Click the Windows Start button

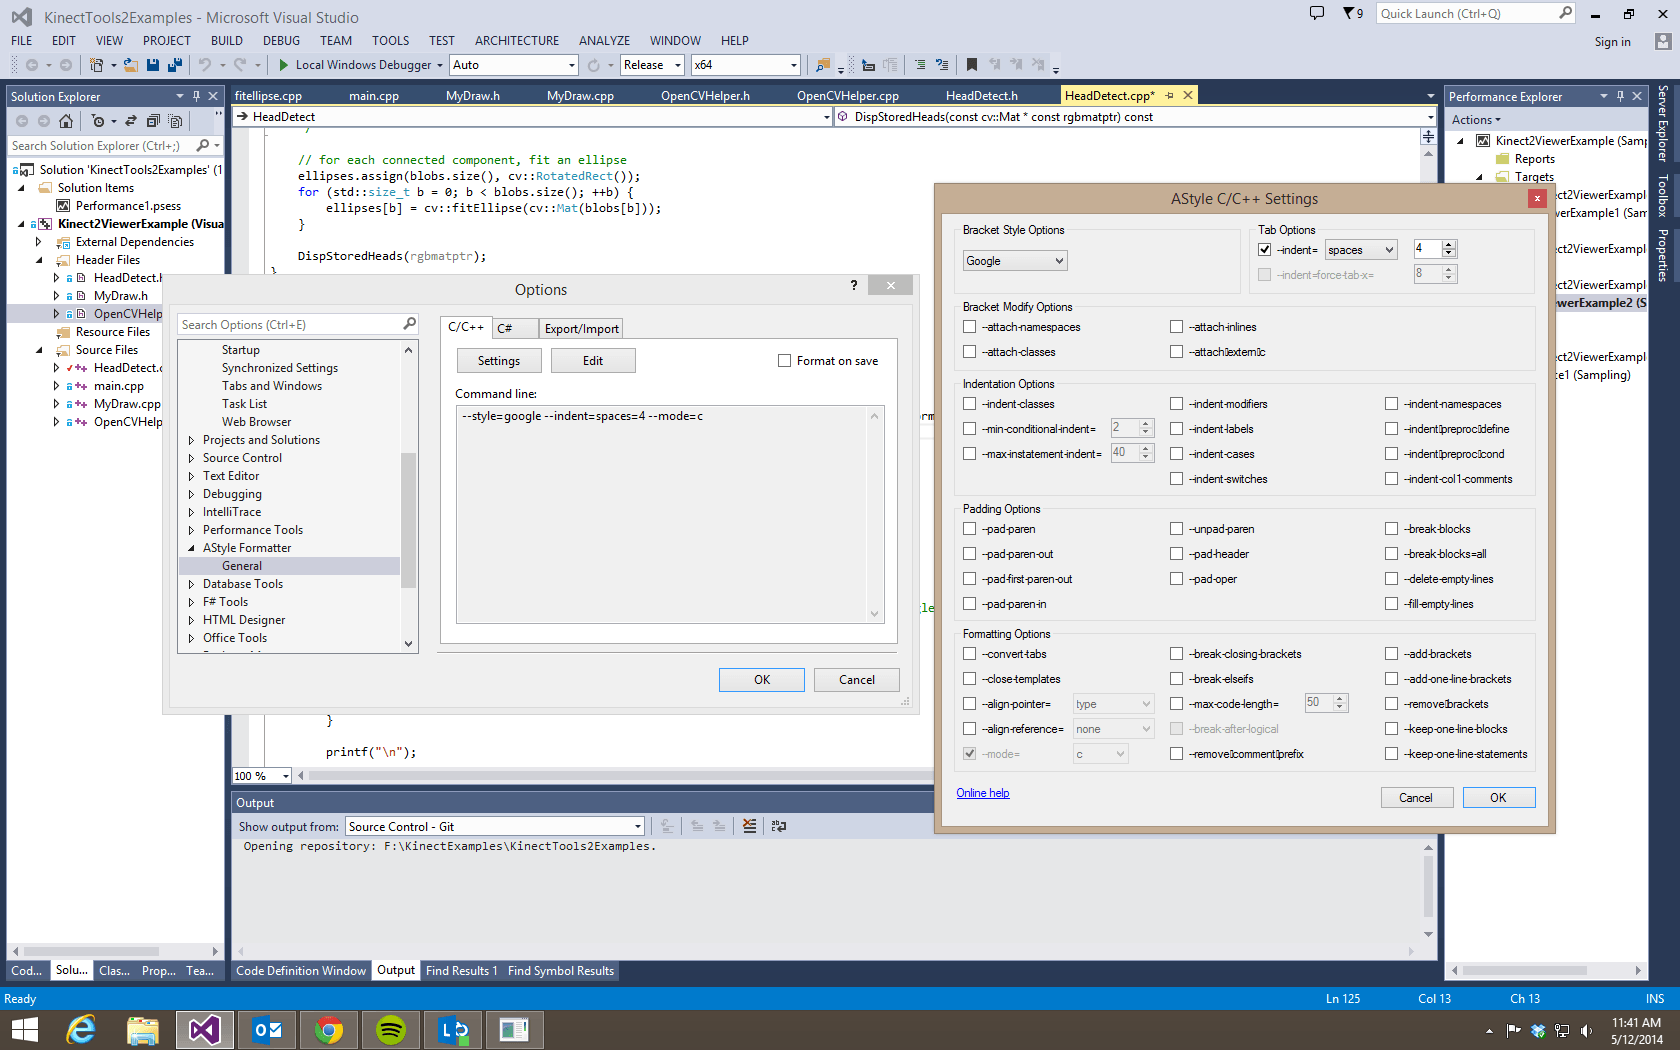click(24, 1029)
